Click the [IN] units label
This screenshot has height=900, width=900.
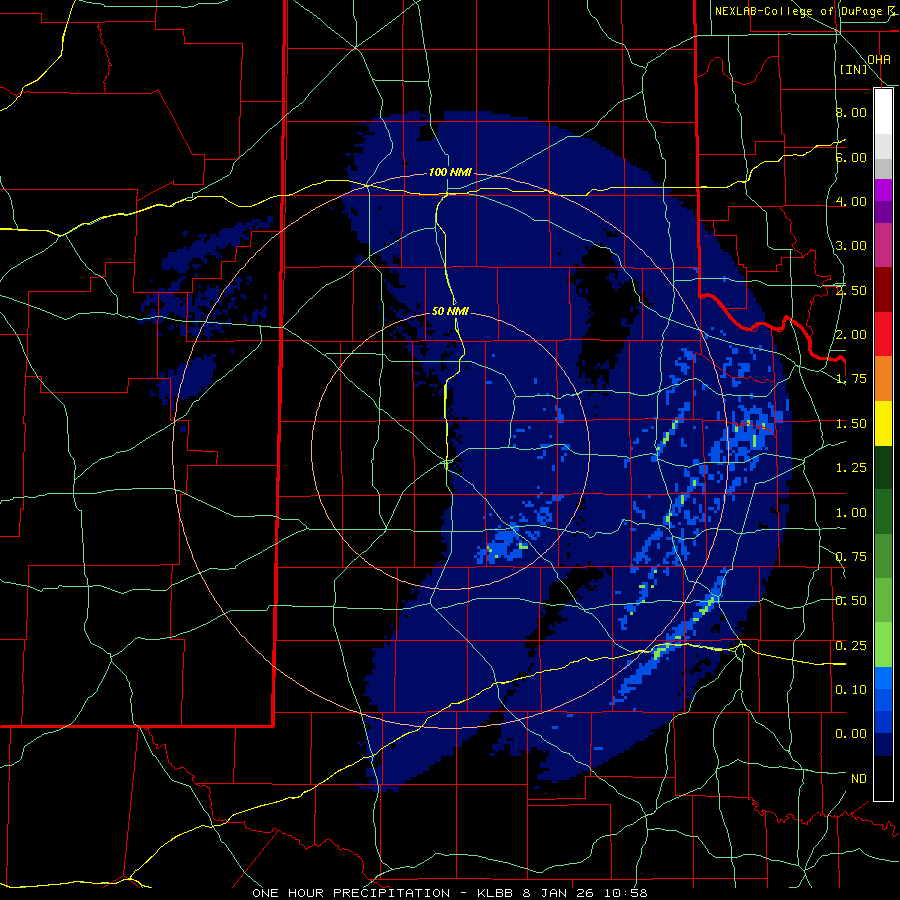click(x=854, y=69)
